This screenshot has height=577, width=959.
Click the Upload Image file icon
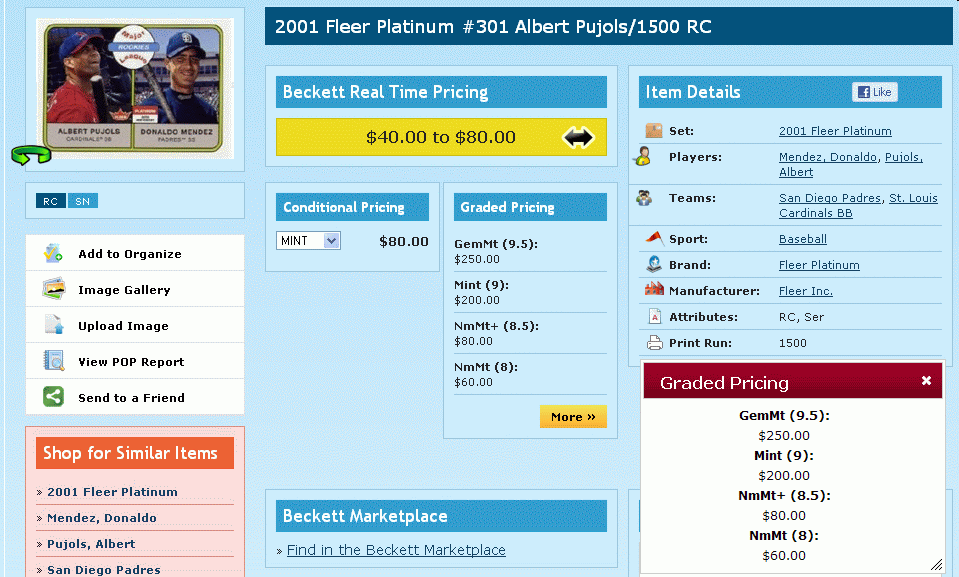click(53, 325)
